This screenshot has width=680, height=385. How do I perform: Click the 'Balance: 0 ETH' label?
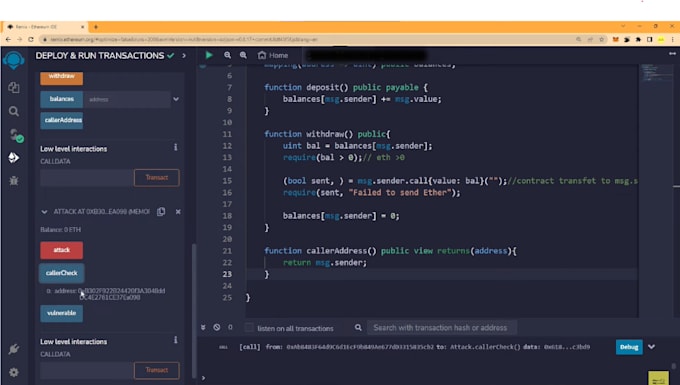[61, 230]
